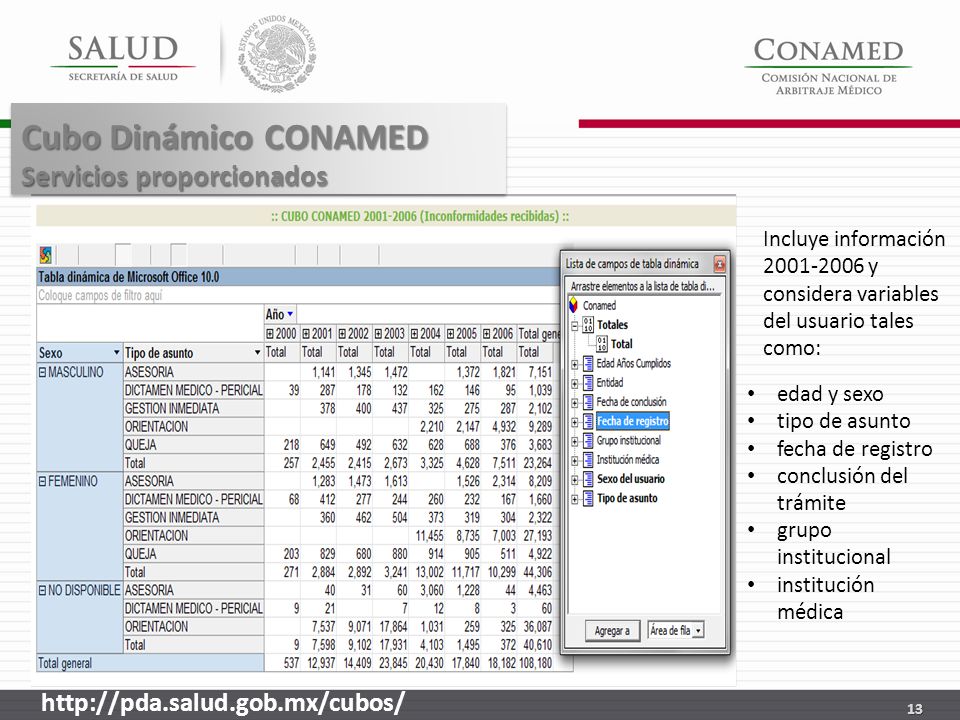
Task: Select Entidad field in list
Action: coord(610,383)
